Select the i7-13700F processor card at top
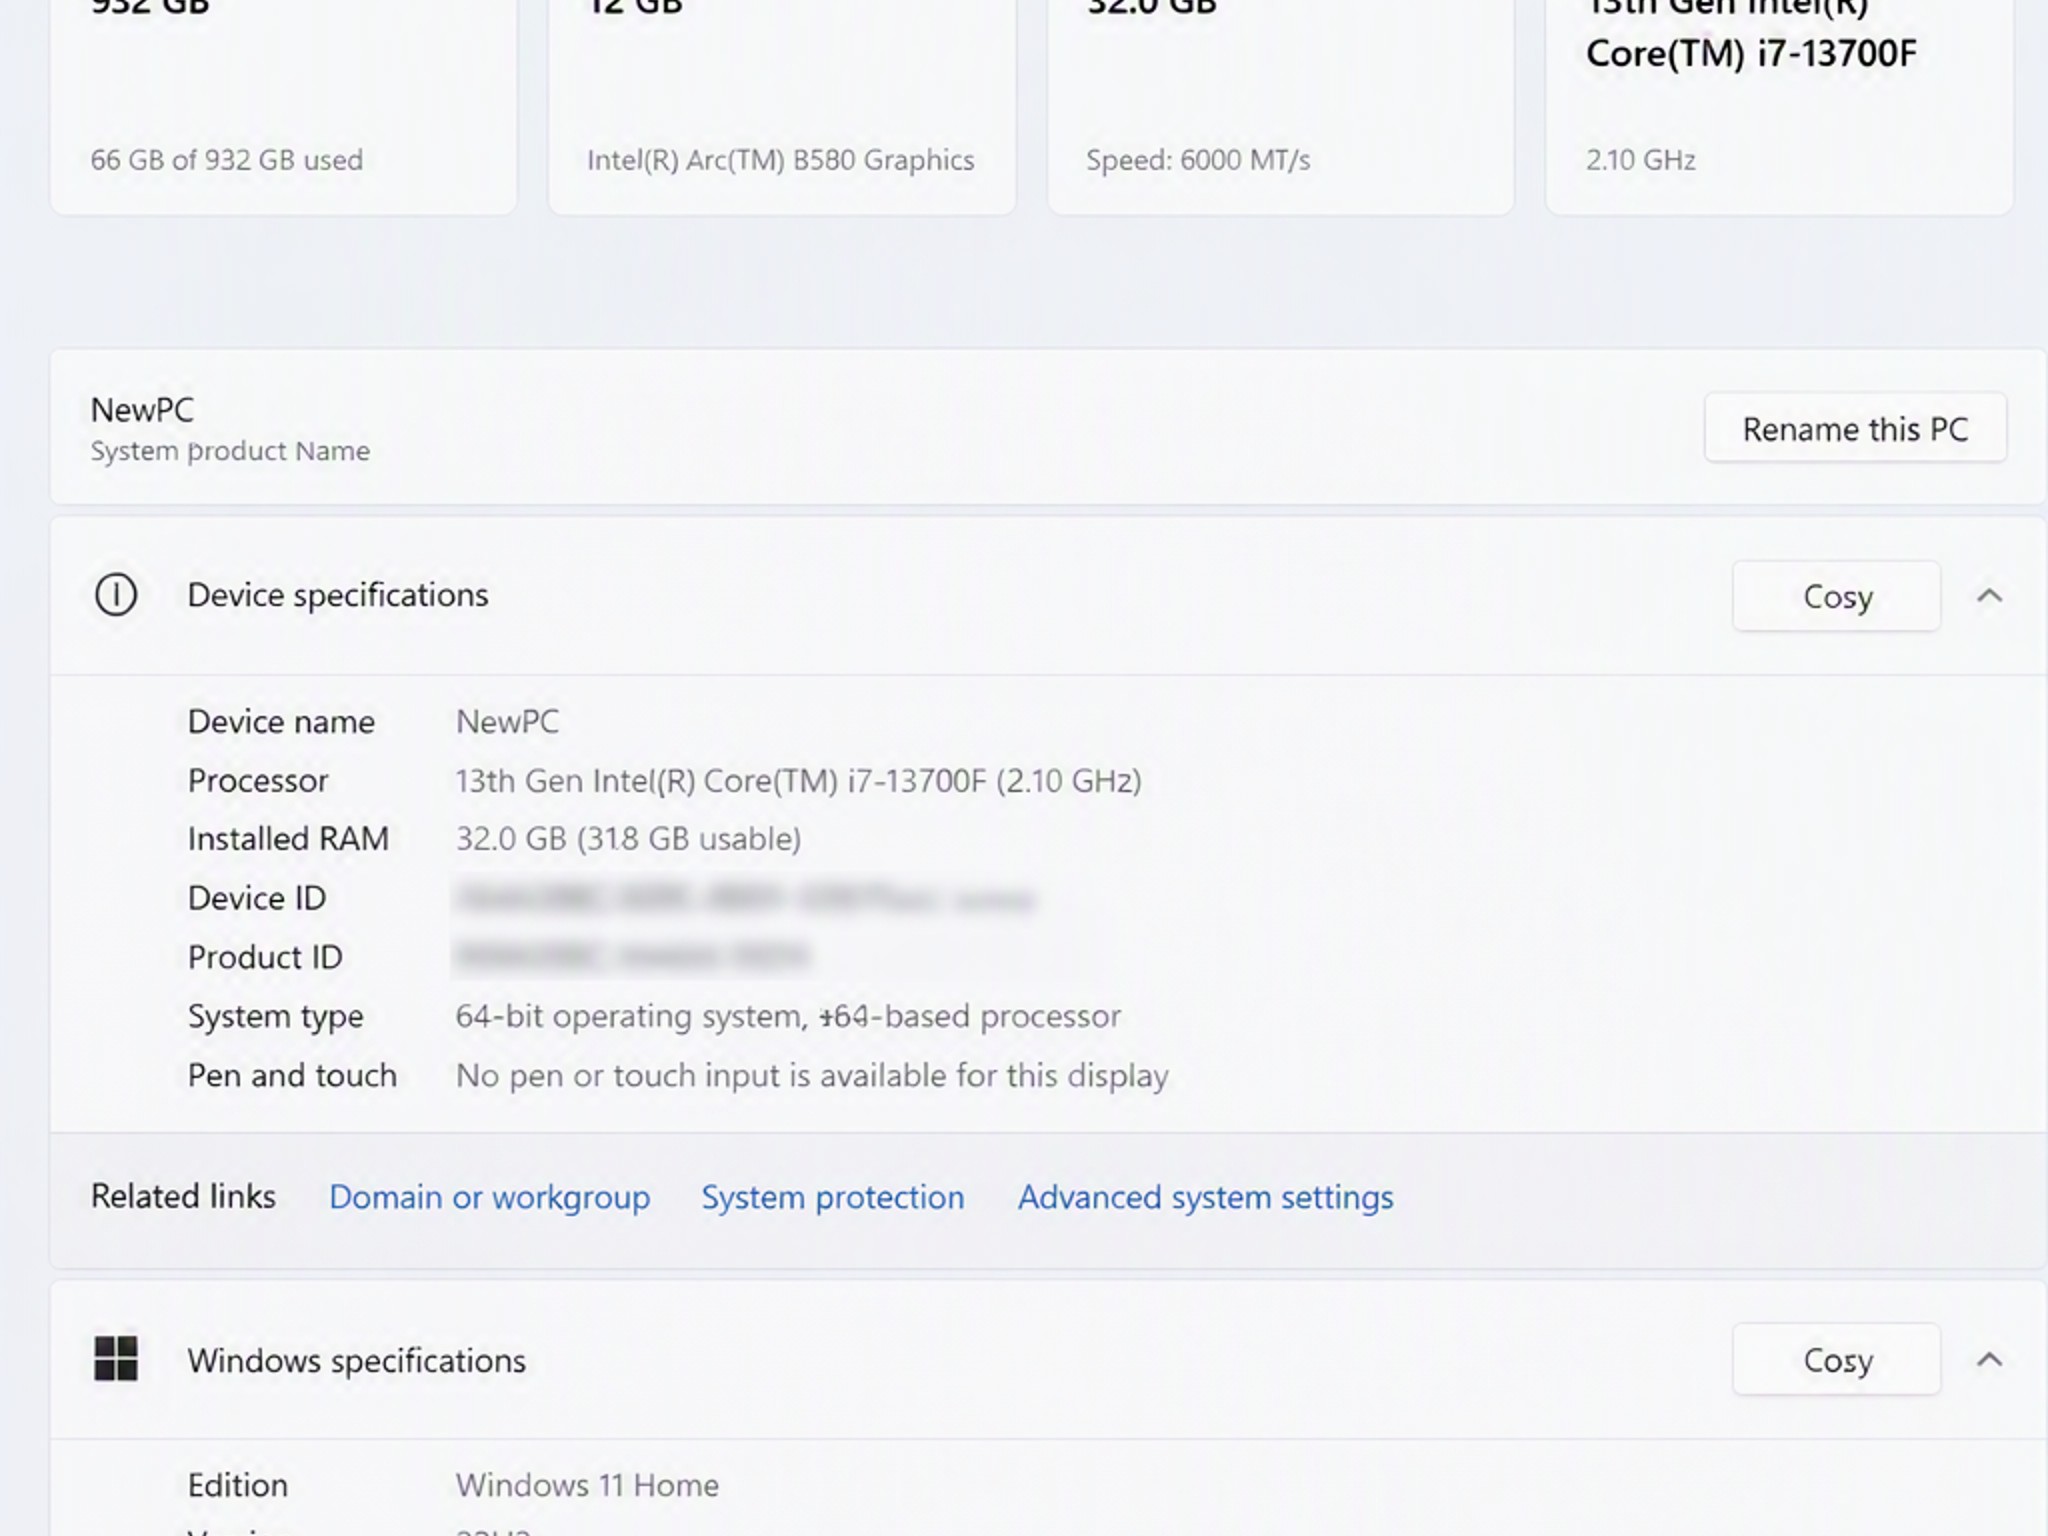The image size is (2048, 1536). pyautogui.click(x=1779, y=107)
